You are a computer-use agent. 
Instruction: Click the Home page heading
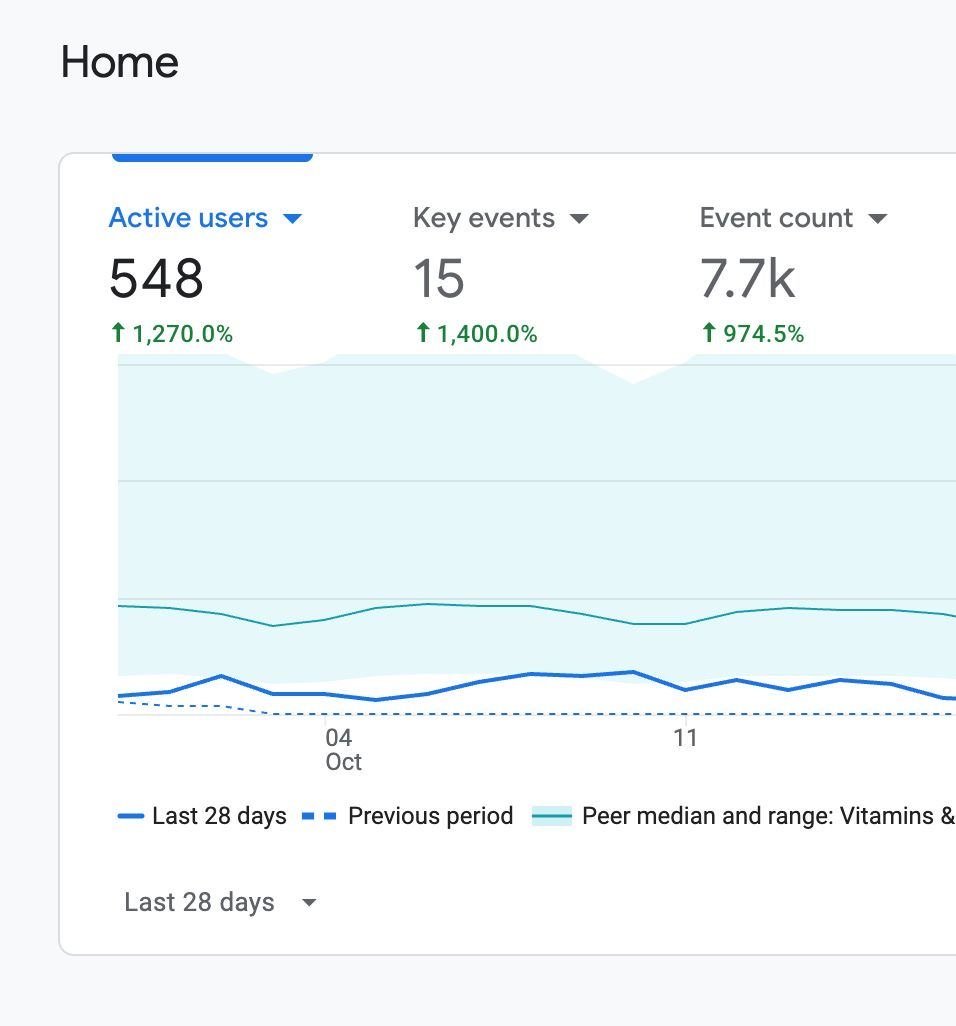[120, 62]
